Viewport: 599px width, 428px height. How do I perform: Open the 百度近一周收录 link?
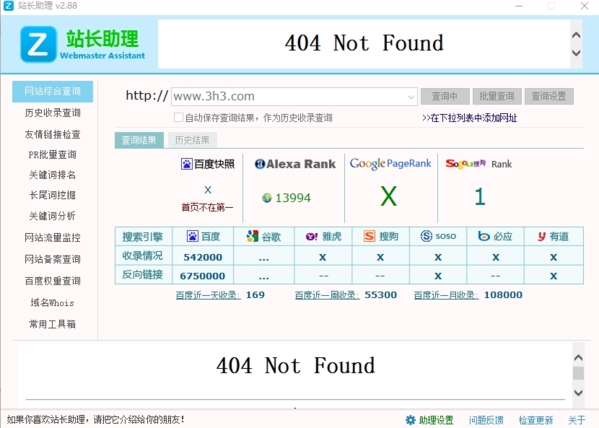[327, 295]
